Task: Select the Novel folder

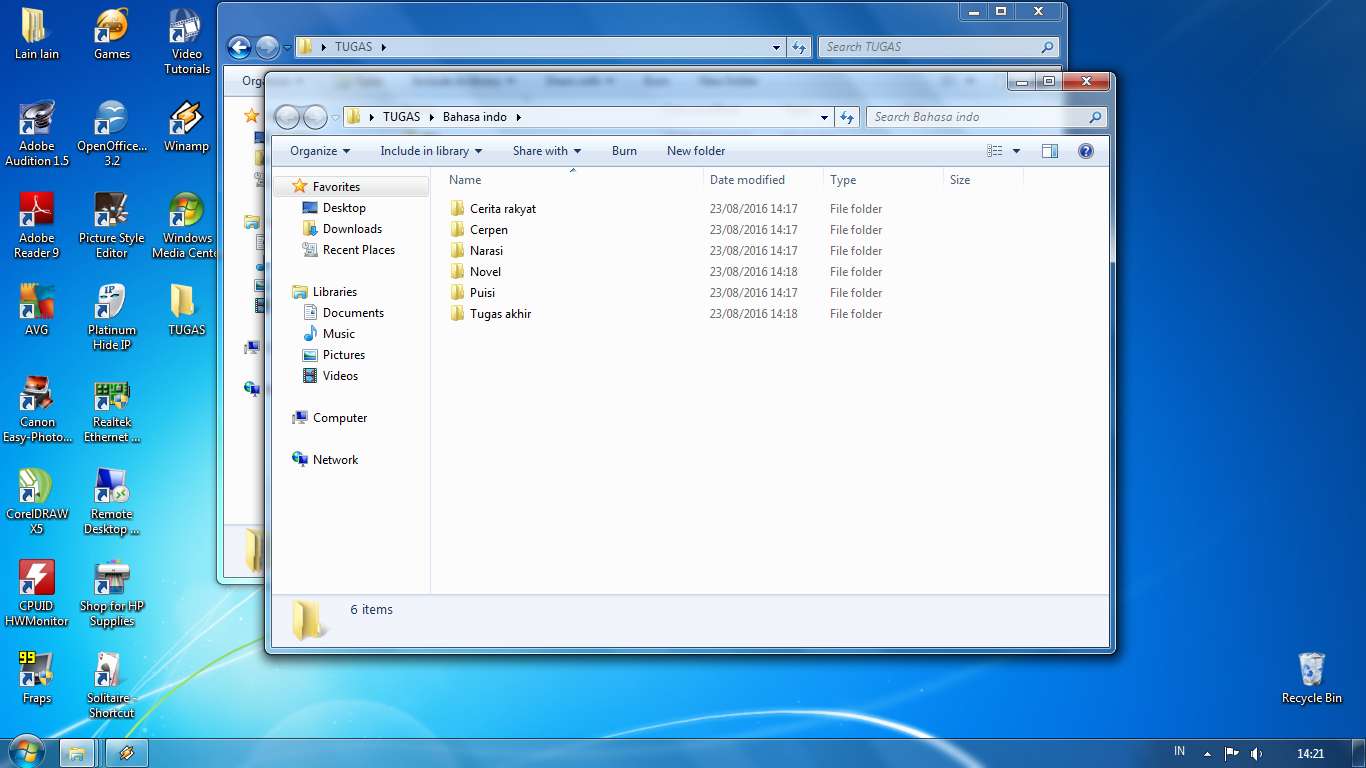Action: pos(475,272)
